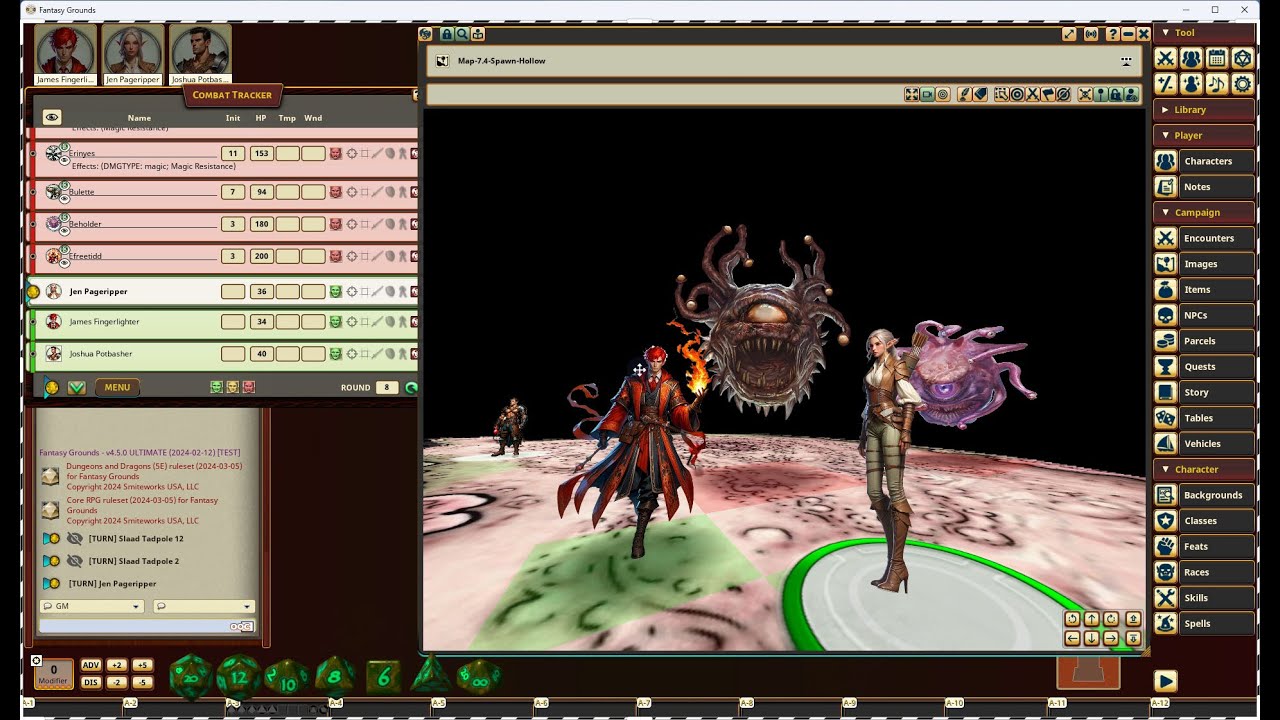Collapse the Campaign sidebar section
1280x720 pixels.
click(1204, 212)
